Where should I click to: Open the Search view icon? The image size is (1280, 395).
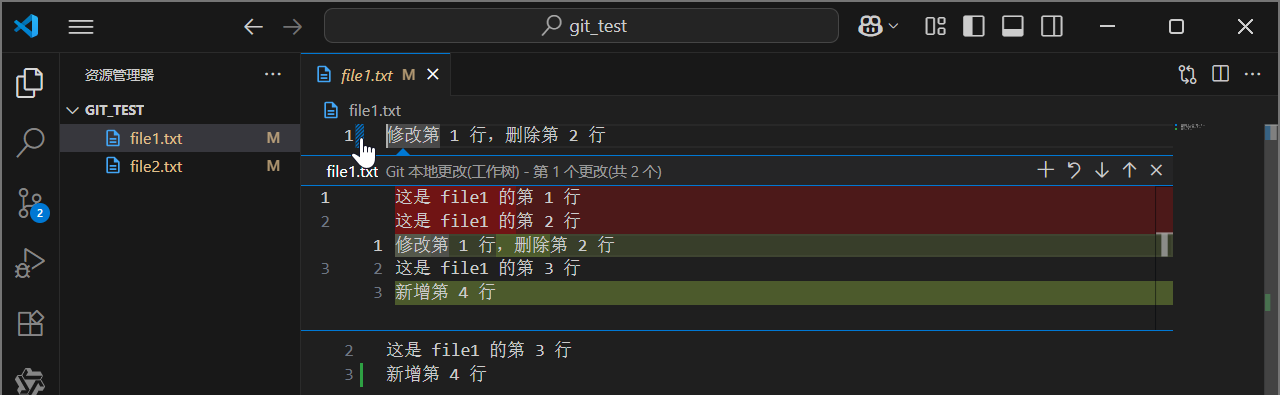coord(30,143)
